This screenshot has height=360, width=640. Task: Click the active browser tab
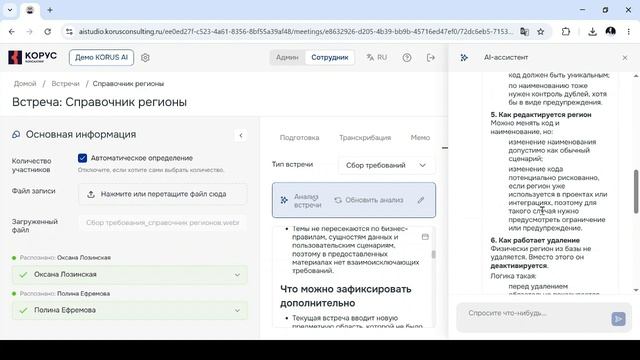30,11
